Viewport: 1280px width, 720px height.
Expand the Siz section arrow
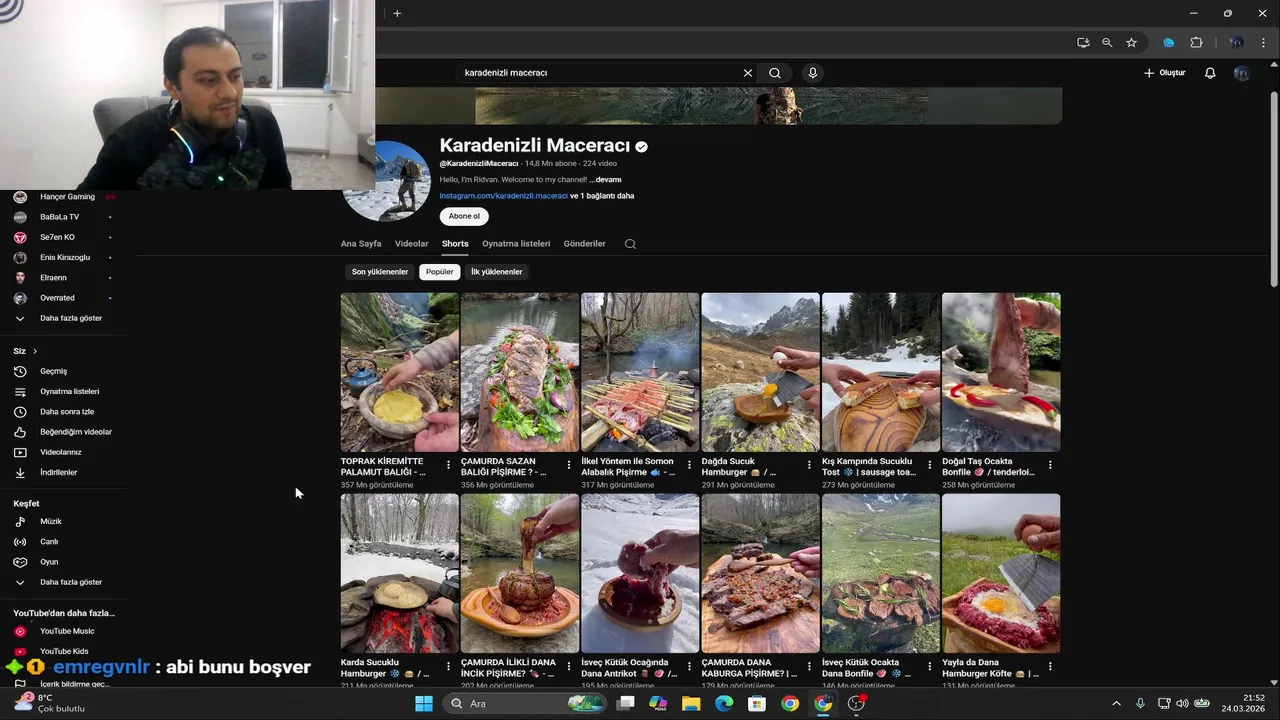point(35,351)
